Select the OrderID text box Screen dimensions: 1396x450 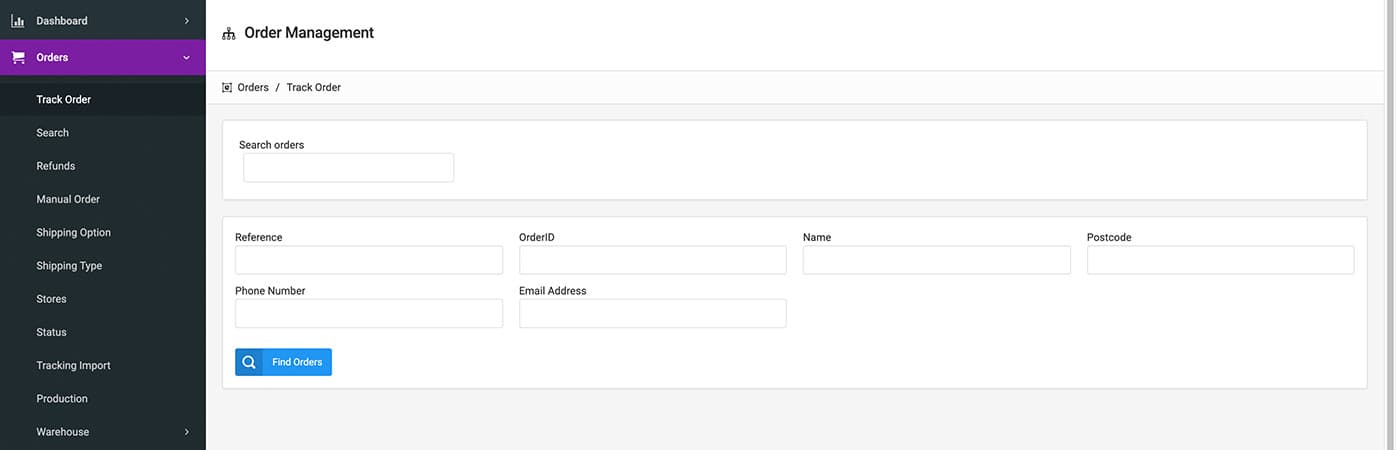pos(652,260)
